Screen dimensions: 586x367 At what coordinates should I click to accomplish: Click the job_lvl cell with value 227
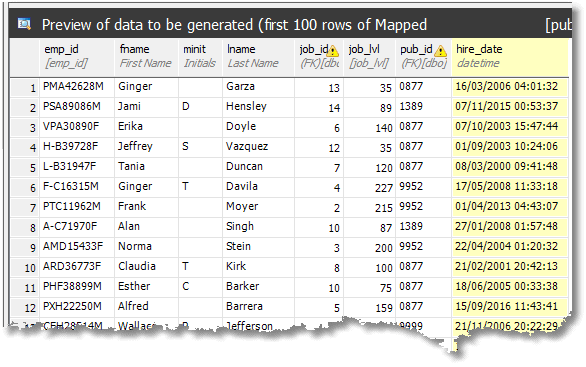point(370,188)
